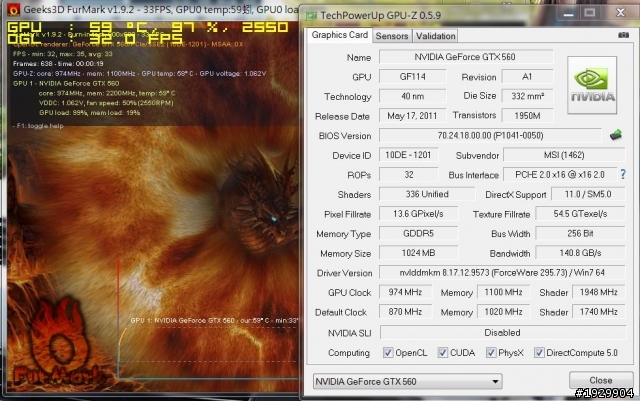Click 'F1: toggle help' text in FurMark
Viewport: 640px width, 401px height.
(x=40, y=126)
